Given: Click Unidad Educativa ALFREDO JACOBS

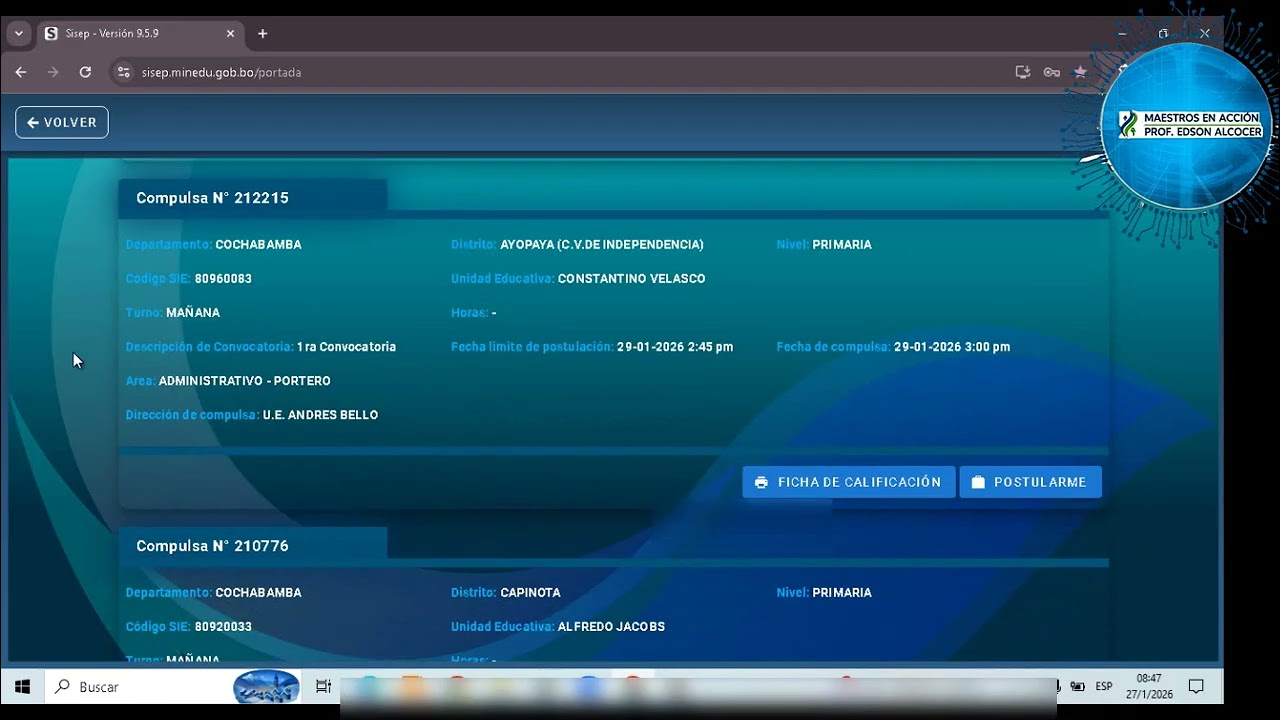Looking at the screenshot, I should coord(611,627).
